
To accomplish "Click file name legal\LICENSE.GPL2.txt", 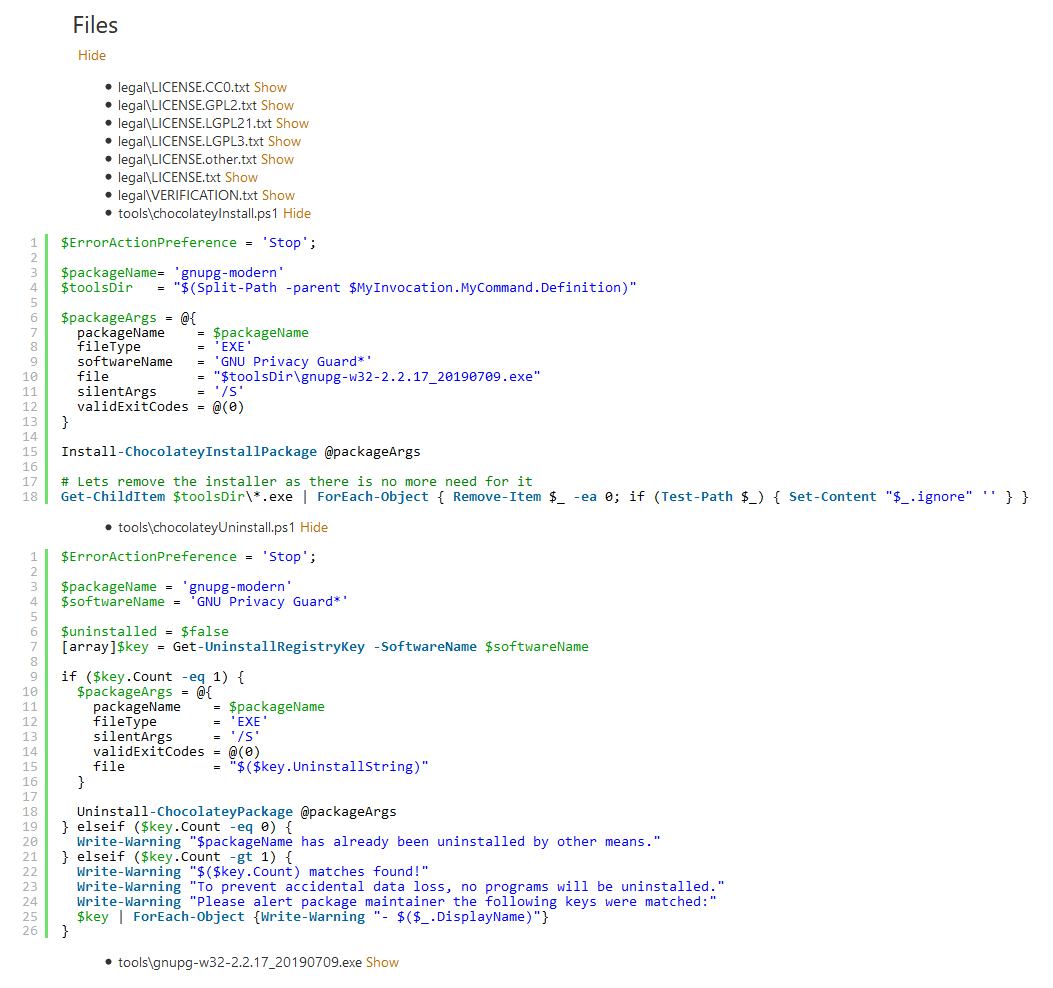I will 187,105.
